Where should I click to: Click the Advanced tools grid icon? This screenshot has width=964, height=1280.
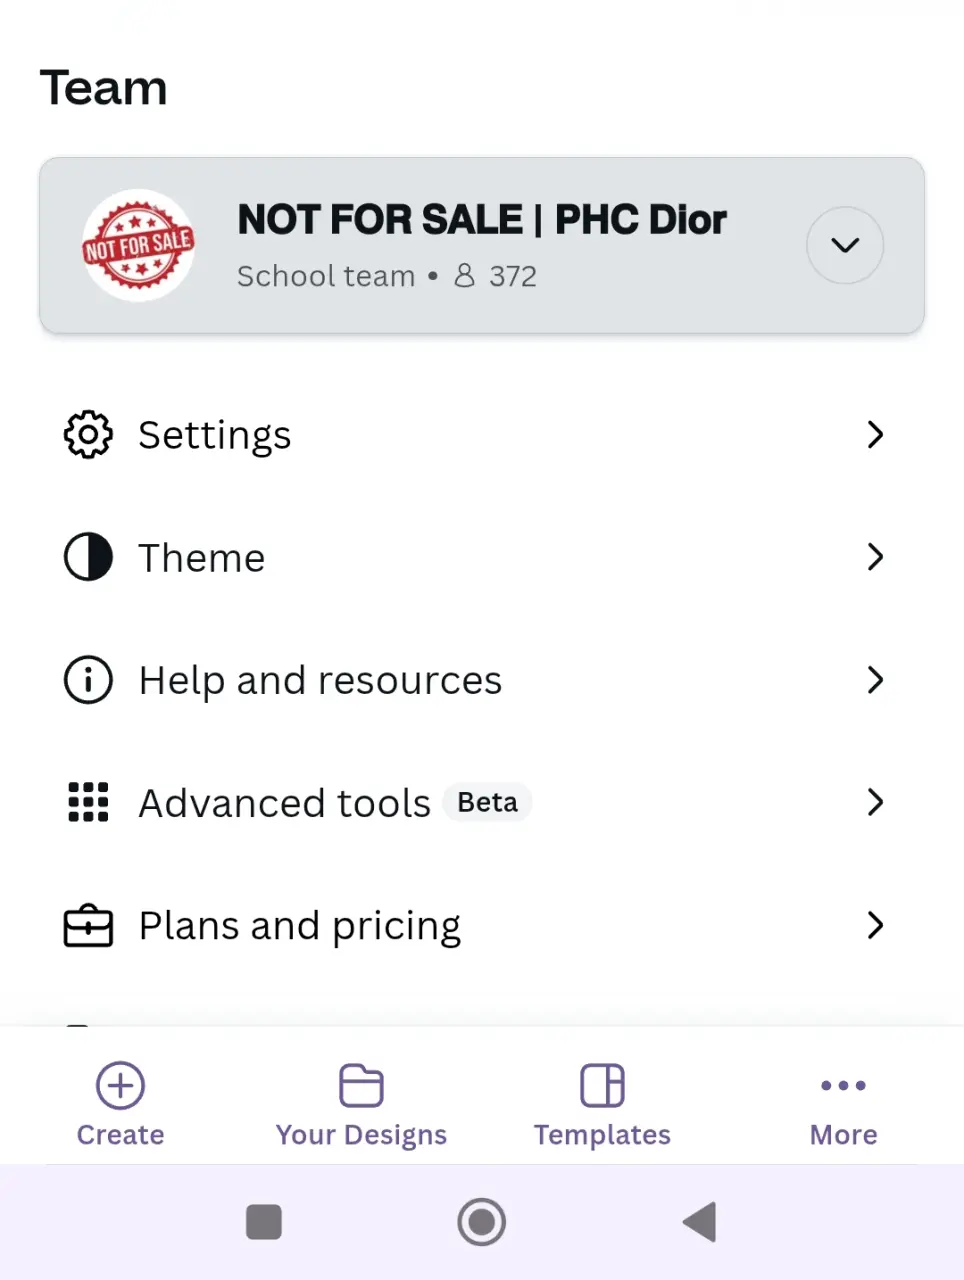pyautogui.click(x=88, y=802)
